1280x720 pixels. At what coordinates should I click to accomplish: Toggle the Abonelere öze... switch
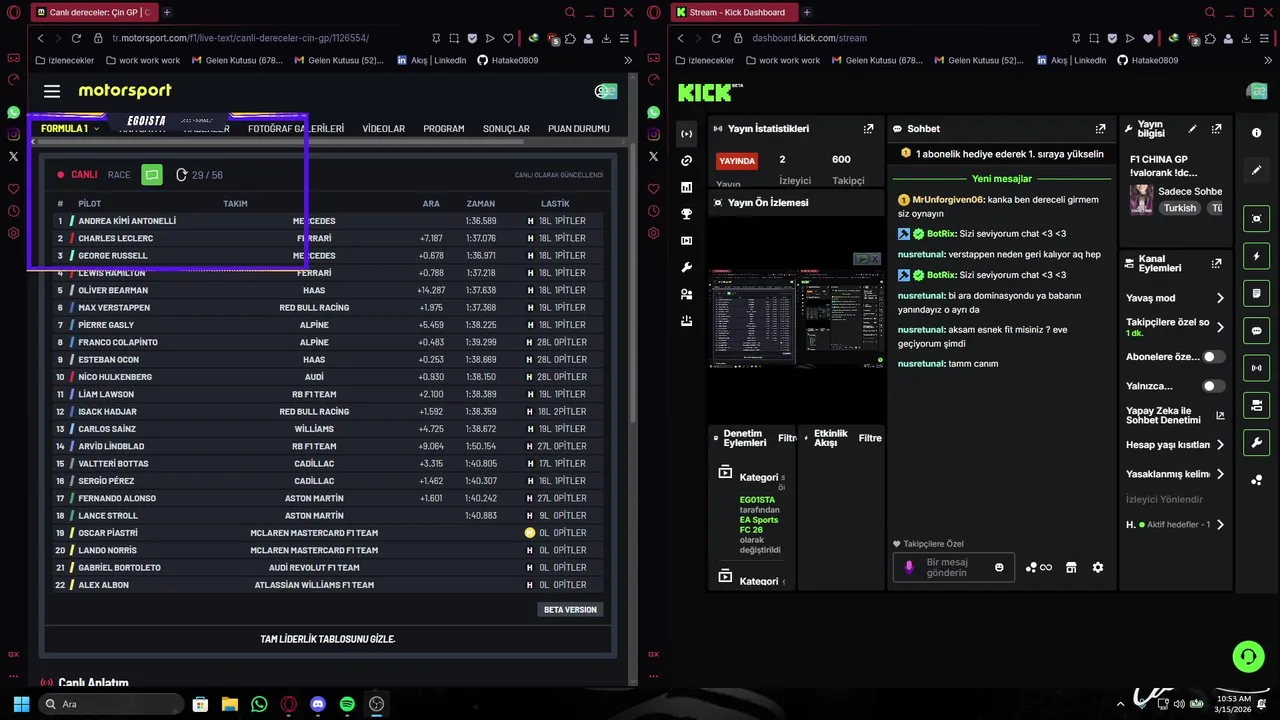point(1213,357)
